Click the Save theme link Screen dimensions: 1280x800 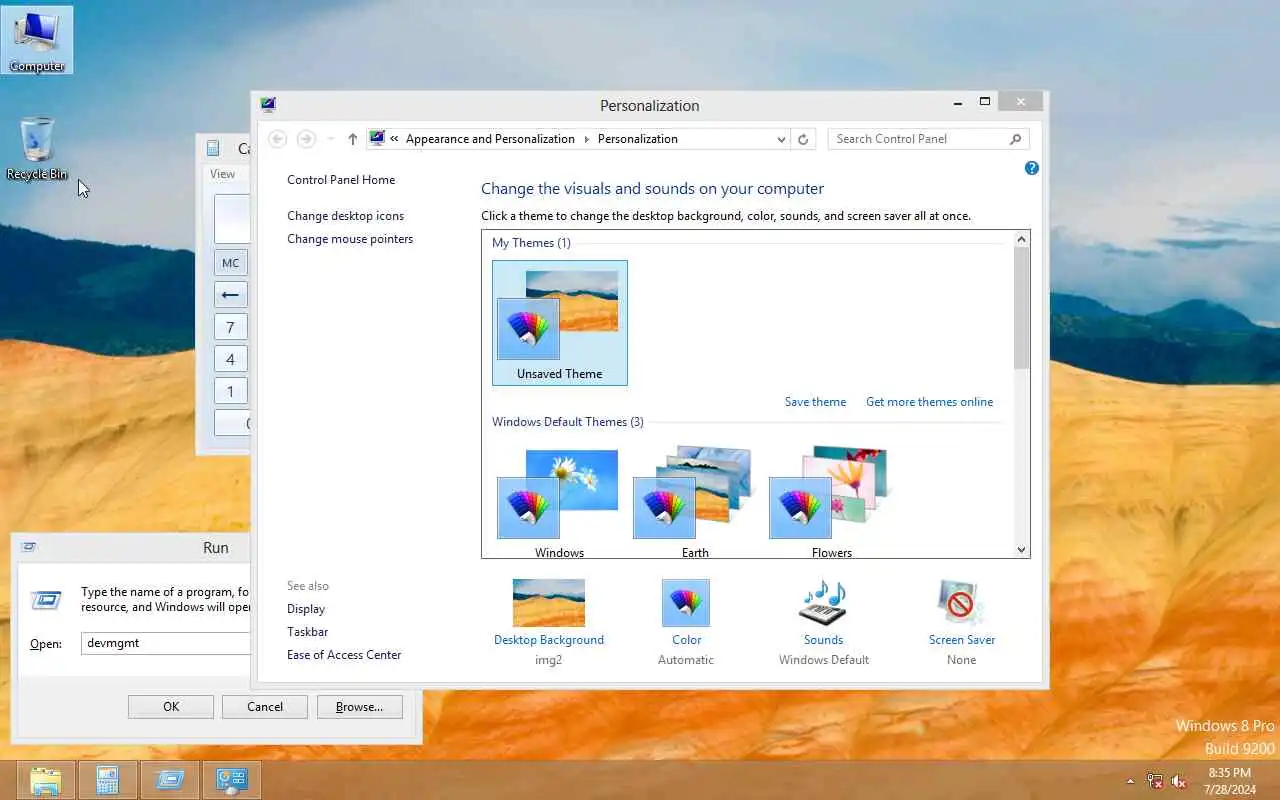coord(815,402)
